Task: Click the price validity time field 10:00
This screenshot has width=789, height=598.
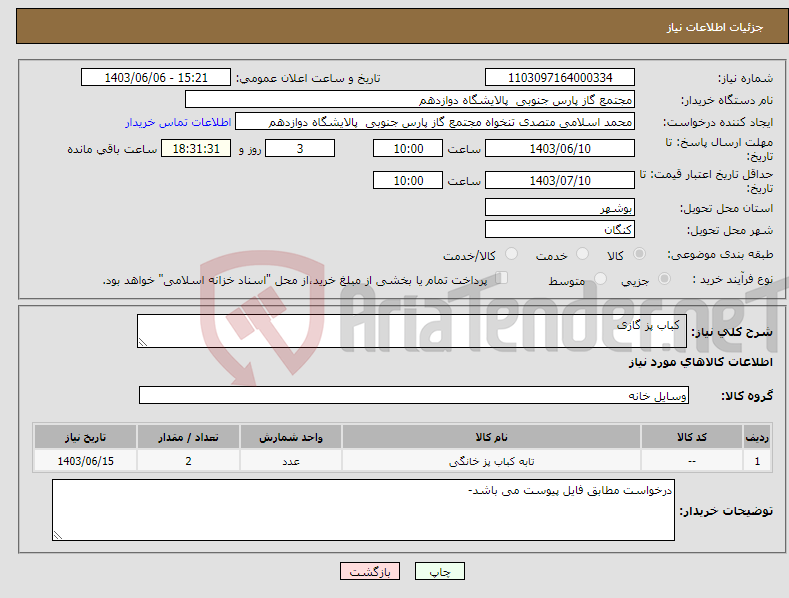Action: (x=408, y=180)
